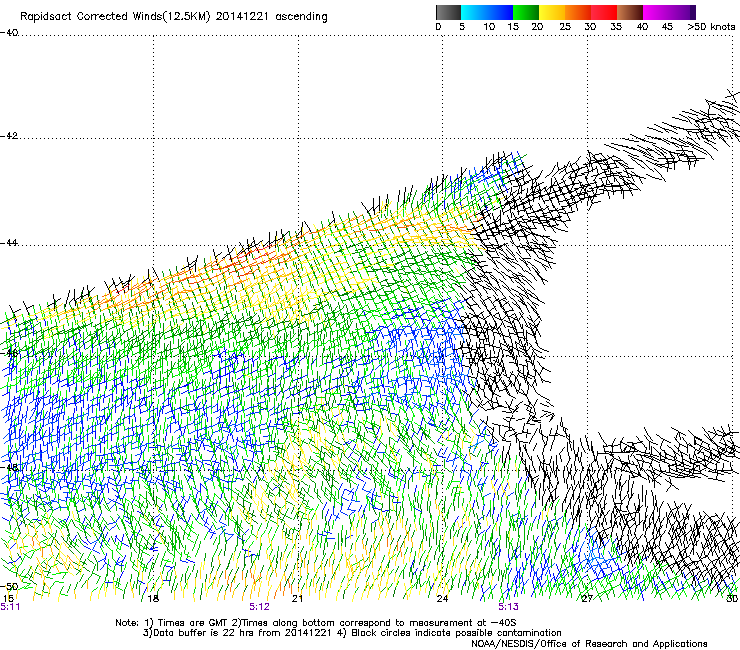Click the '18' longitude axis label
This screenshot has width=740, height=650.
click(153, 599)
